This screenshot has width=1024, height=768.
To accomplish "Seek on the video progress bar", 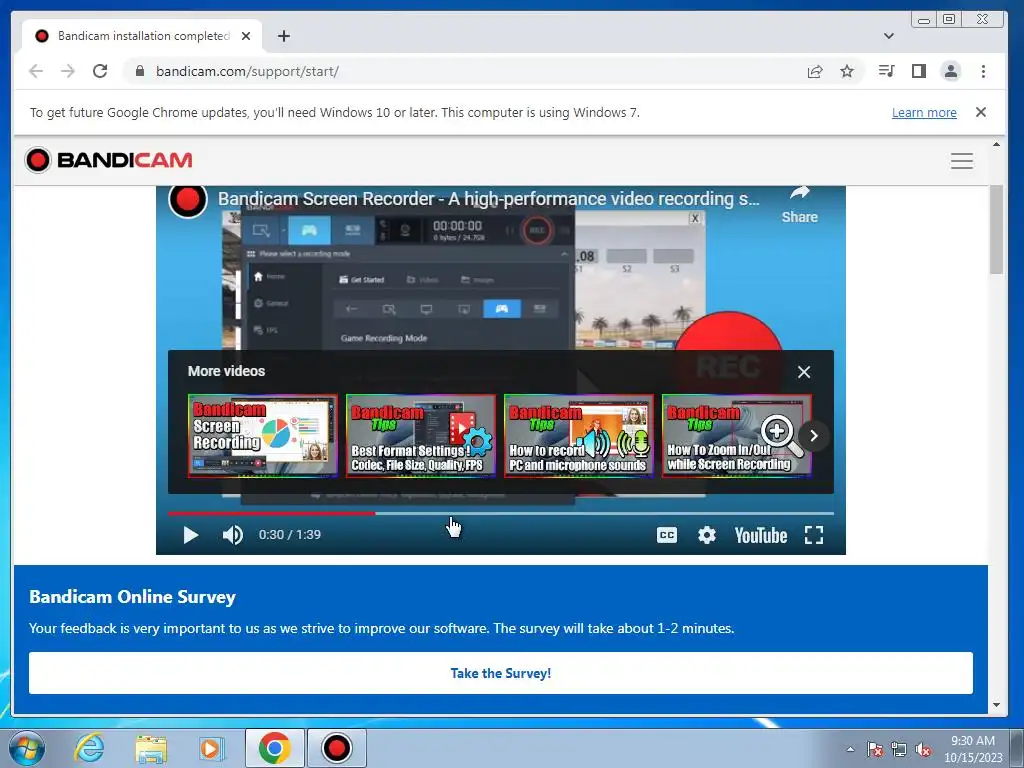I will pos(500,513).
